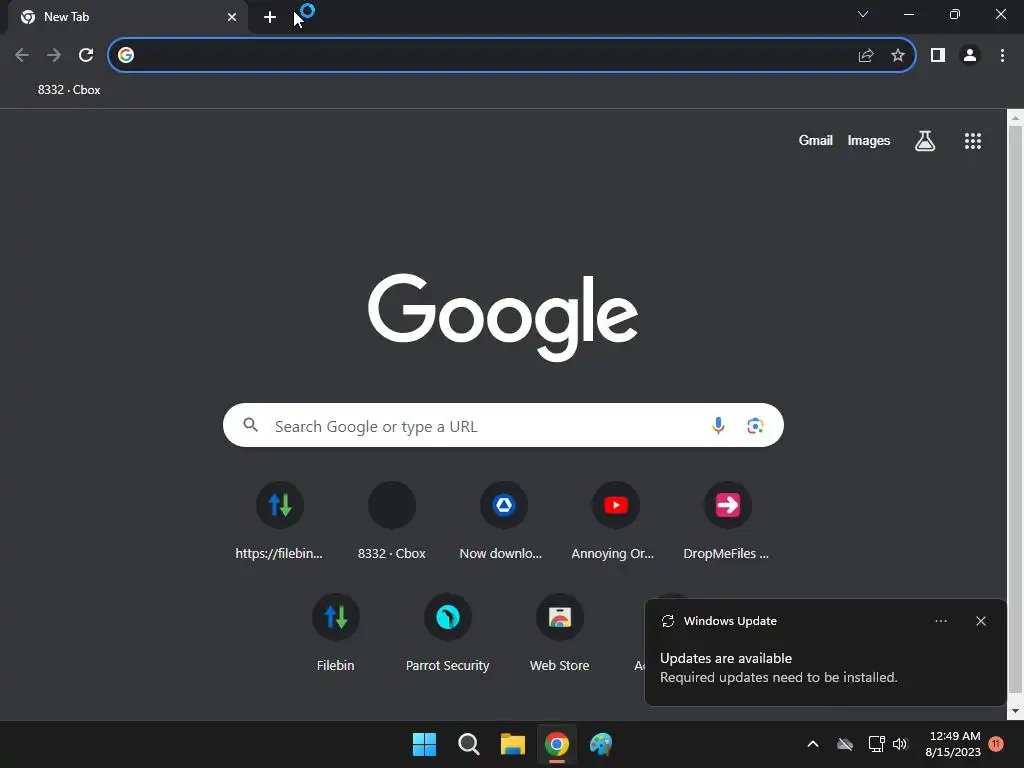Open the Paint app from taskbar
Viewport: 1024px width, 768px height.
pos(601,744)
